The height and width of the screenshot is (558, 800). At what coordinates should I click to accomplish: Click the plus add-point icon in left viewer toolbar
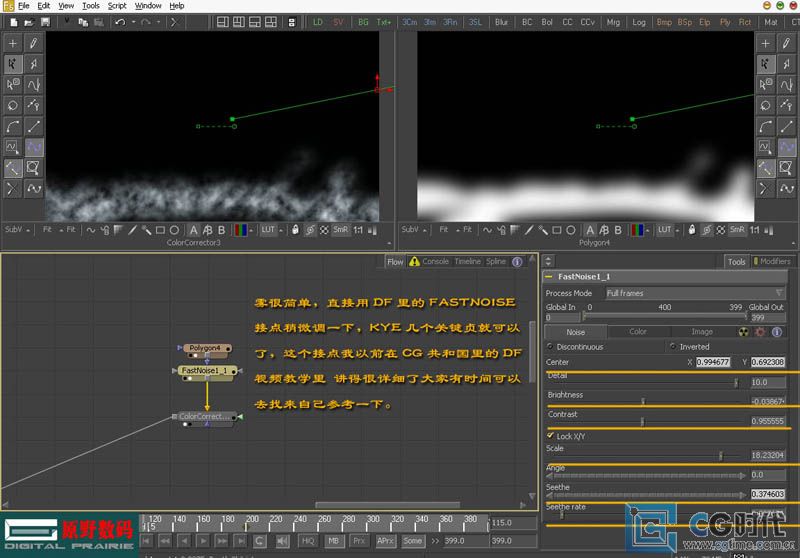click(13, 43)
